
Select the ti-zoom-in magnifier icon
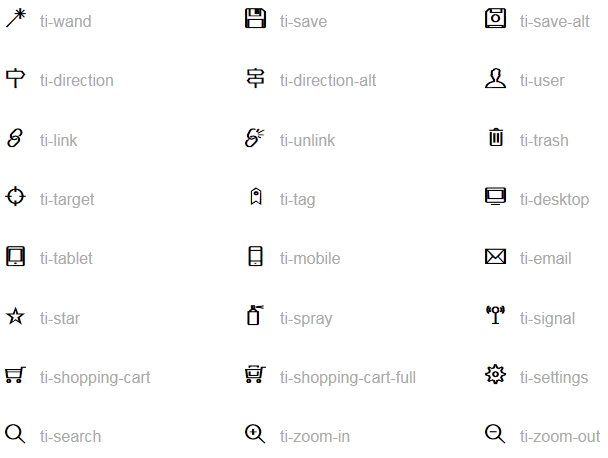coord(255,434)
